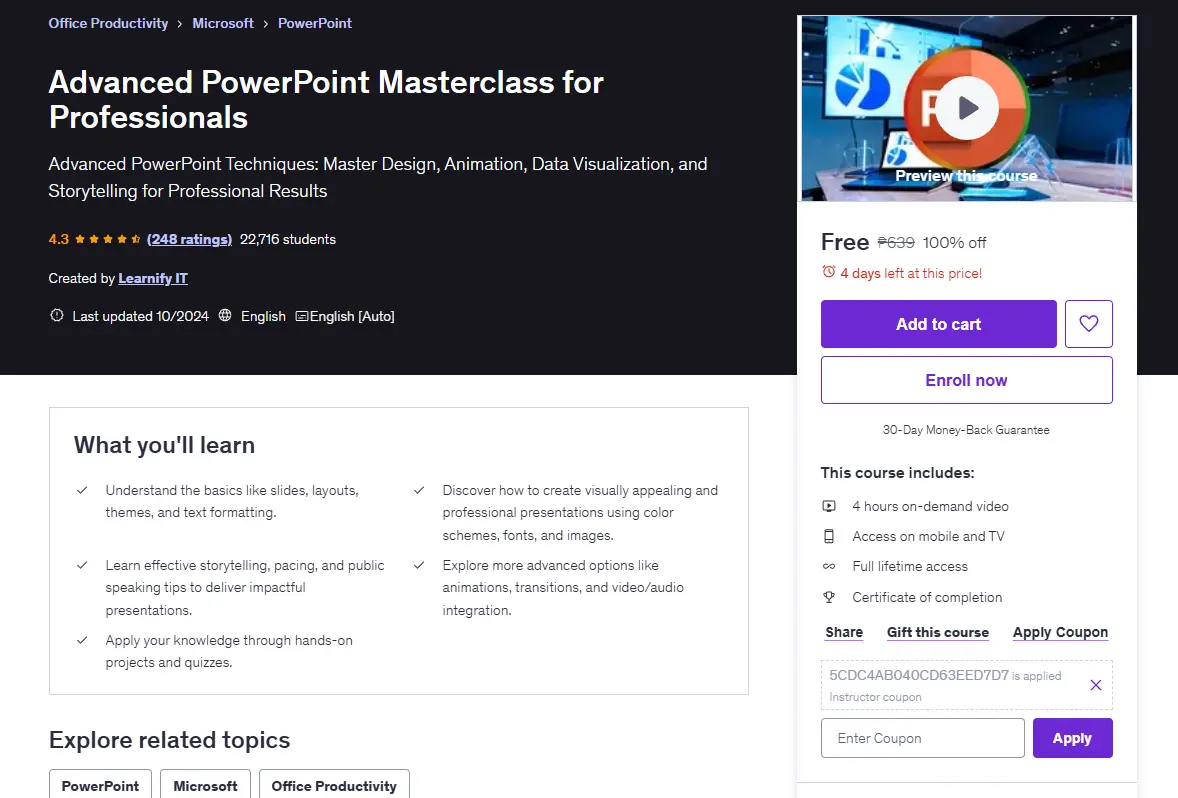Focus the Enter Coupon field
1178x798 pixels.
click(x=923, y=738)
